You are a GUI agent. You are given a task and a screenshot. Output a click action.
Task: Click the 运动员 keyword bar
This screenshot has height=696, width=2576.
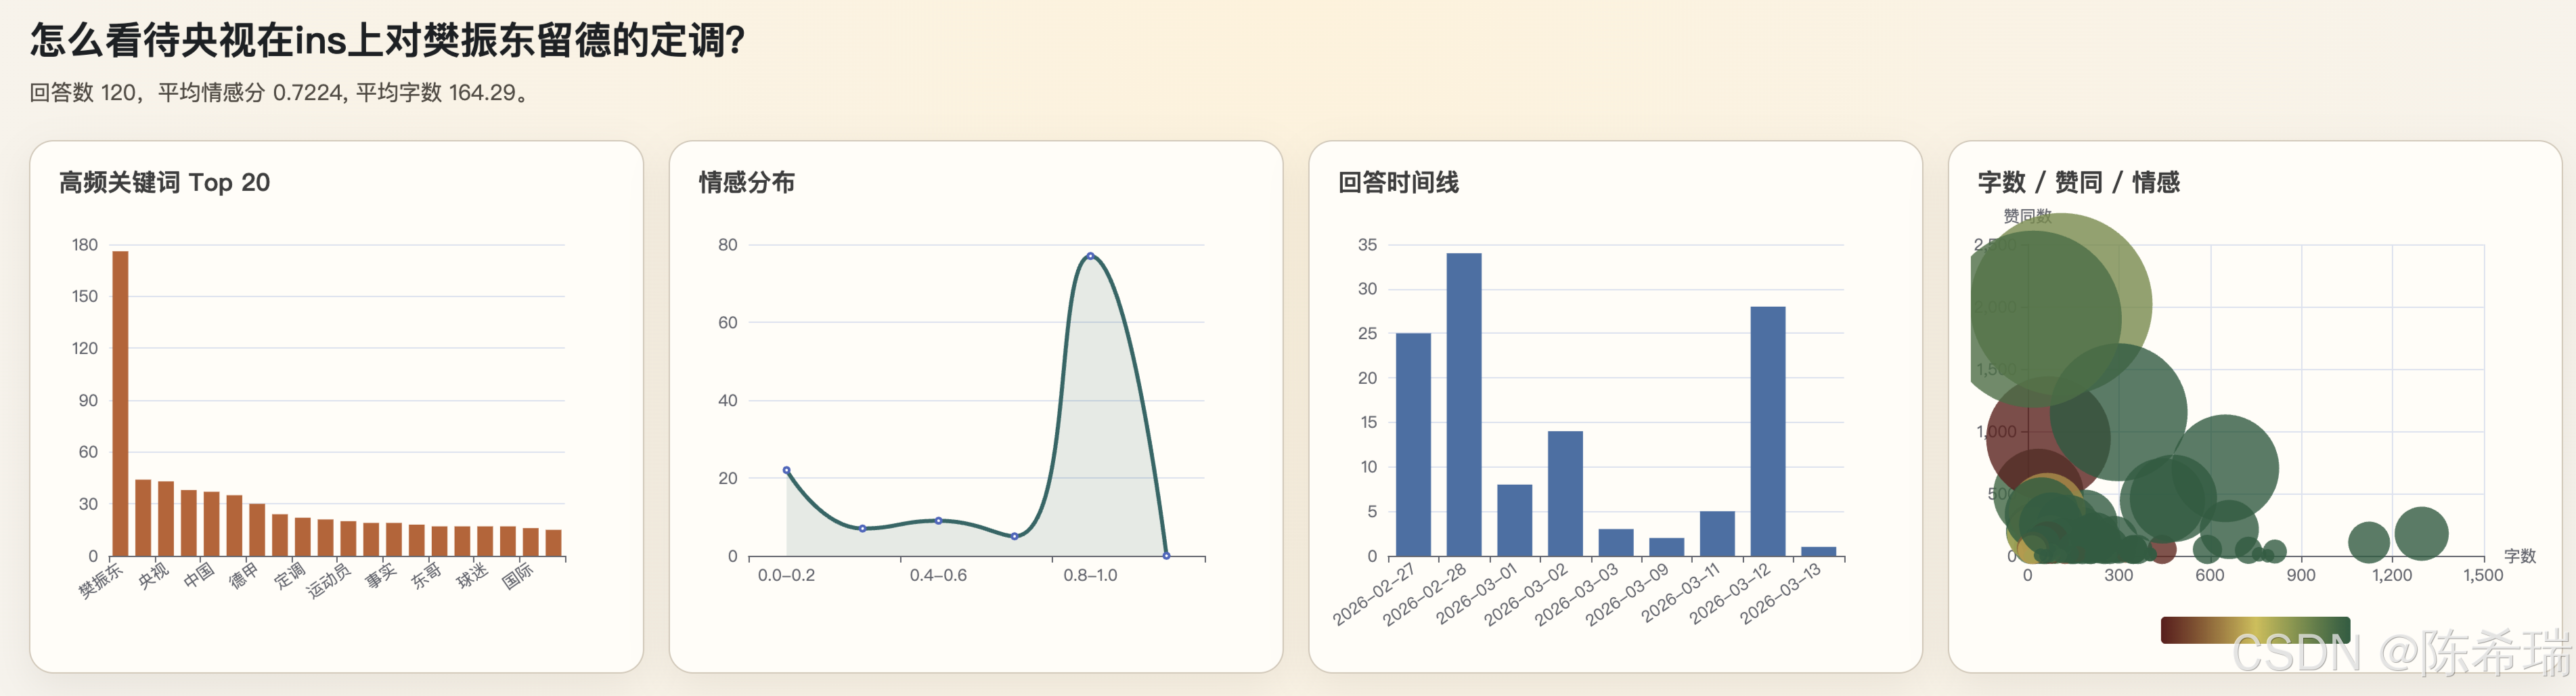tap(348, 538)
